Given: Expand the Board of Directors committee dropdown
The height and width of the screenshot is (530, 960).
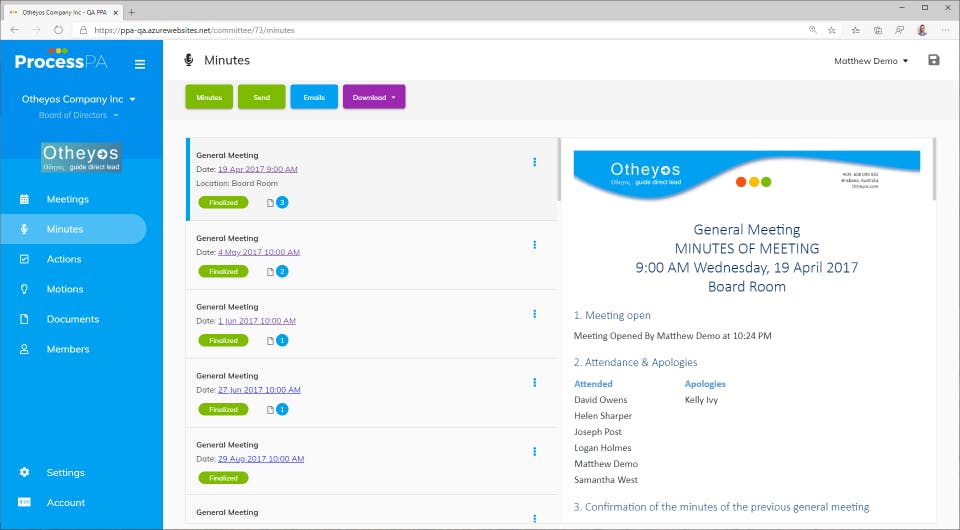Looking at the screenshot, I should (x=78, y=115).
